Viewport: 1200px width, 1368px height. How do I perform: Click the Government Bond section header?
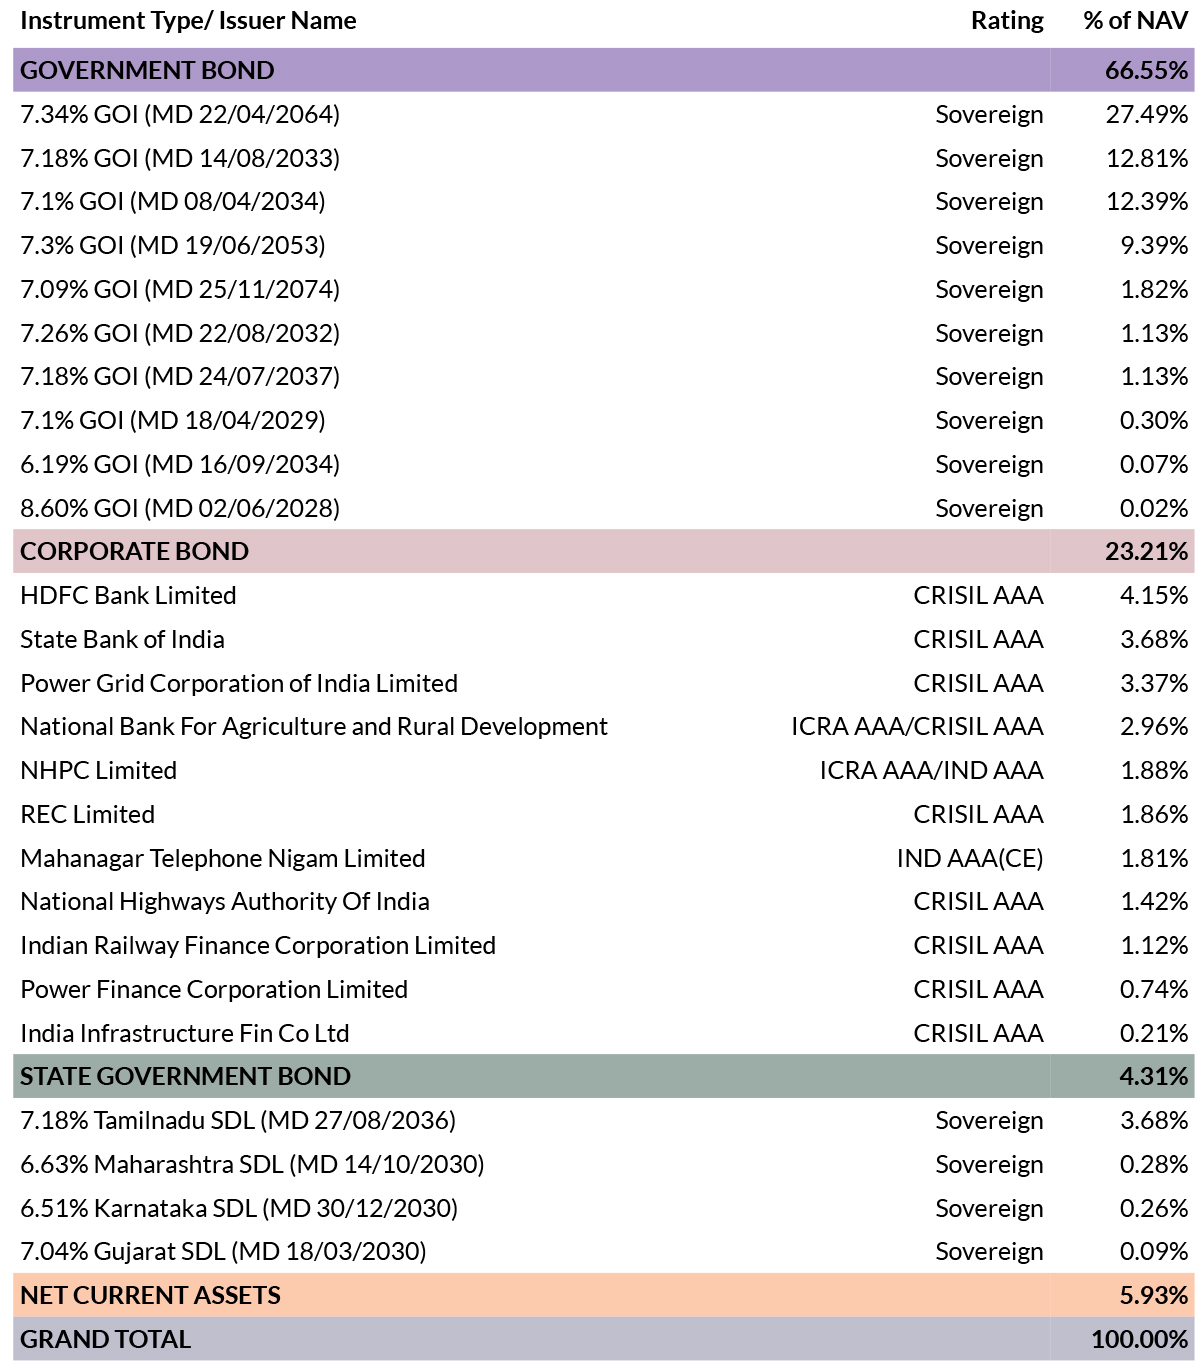coord(147,70)
